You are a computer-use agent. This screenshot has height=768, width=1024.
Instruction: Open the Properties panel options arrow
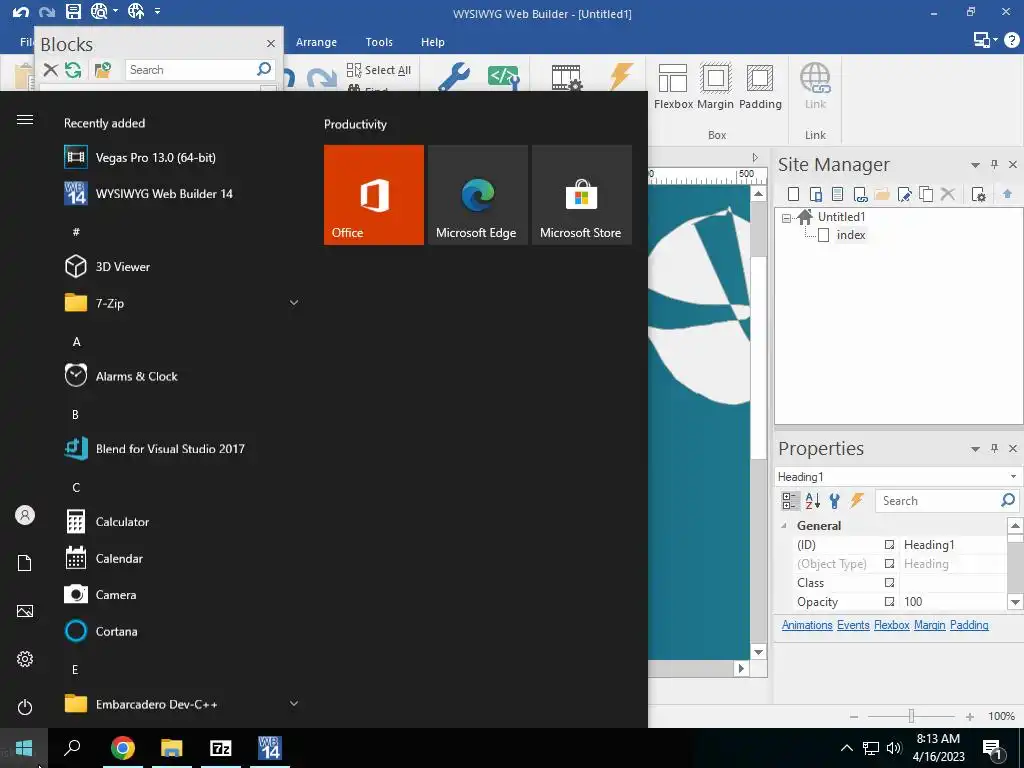coord(975,449)
